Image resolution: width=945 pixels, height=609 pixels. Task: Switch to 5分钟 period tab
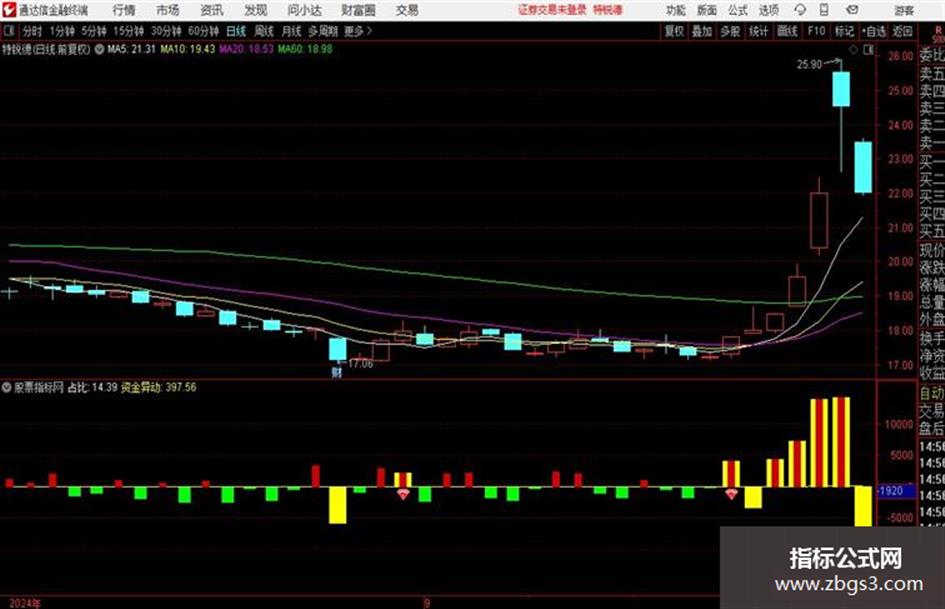(93, 31)
